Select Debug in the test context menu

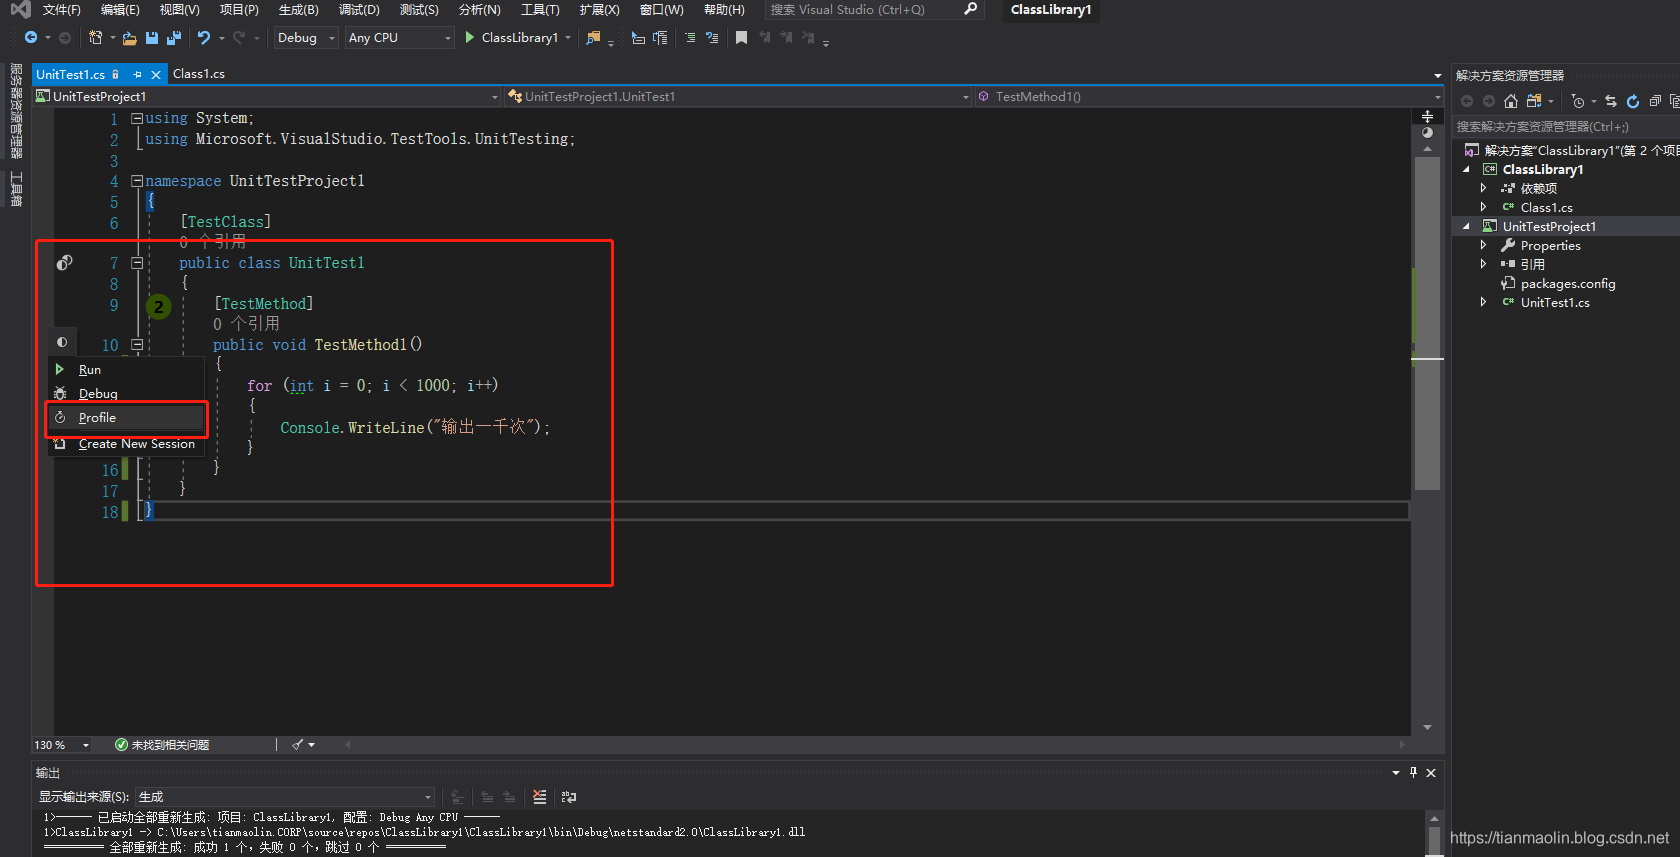127,394
